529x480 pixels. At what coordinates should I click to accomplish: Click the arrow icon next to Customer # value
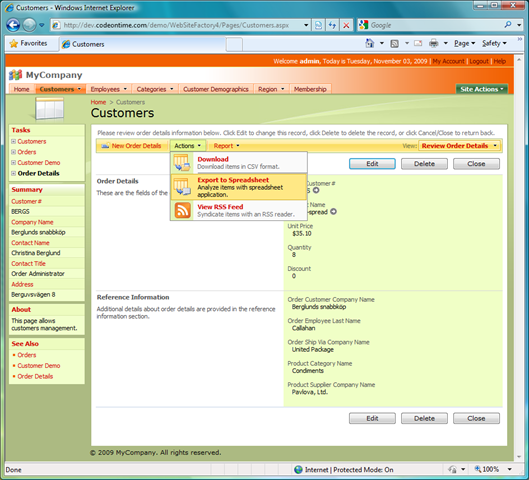pos(316,190)
